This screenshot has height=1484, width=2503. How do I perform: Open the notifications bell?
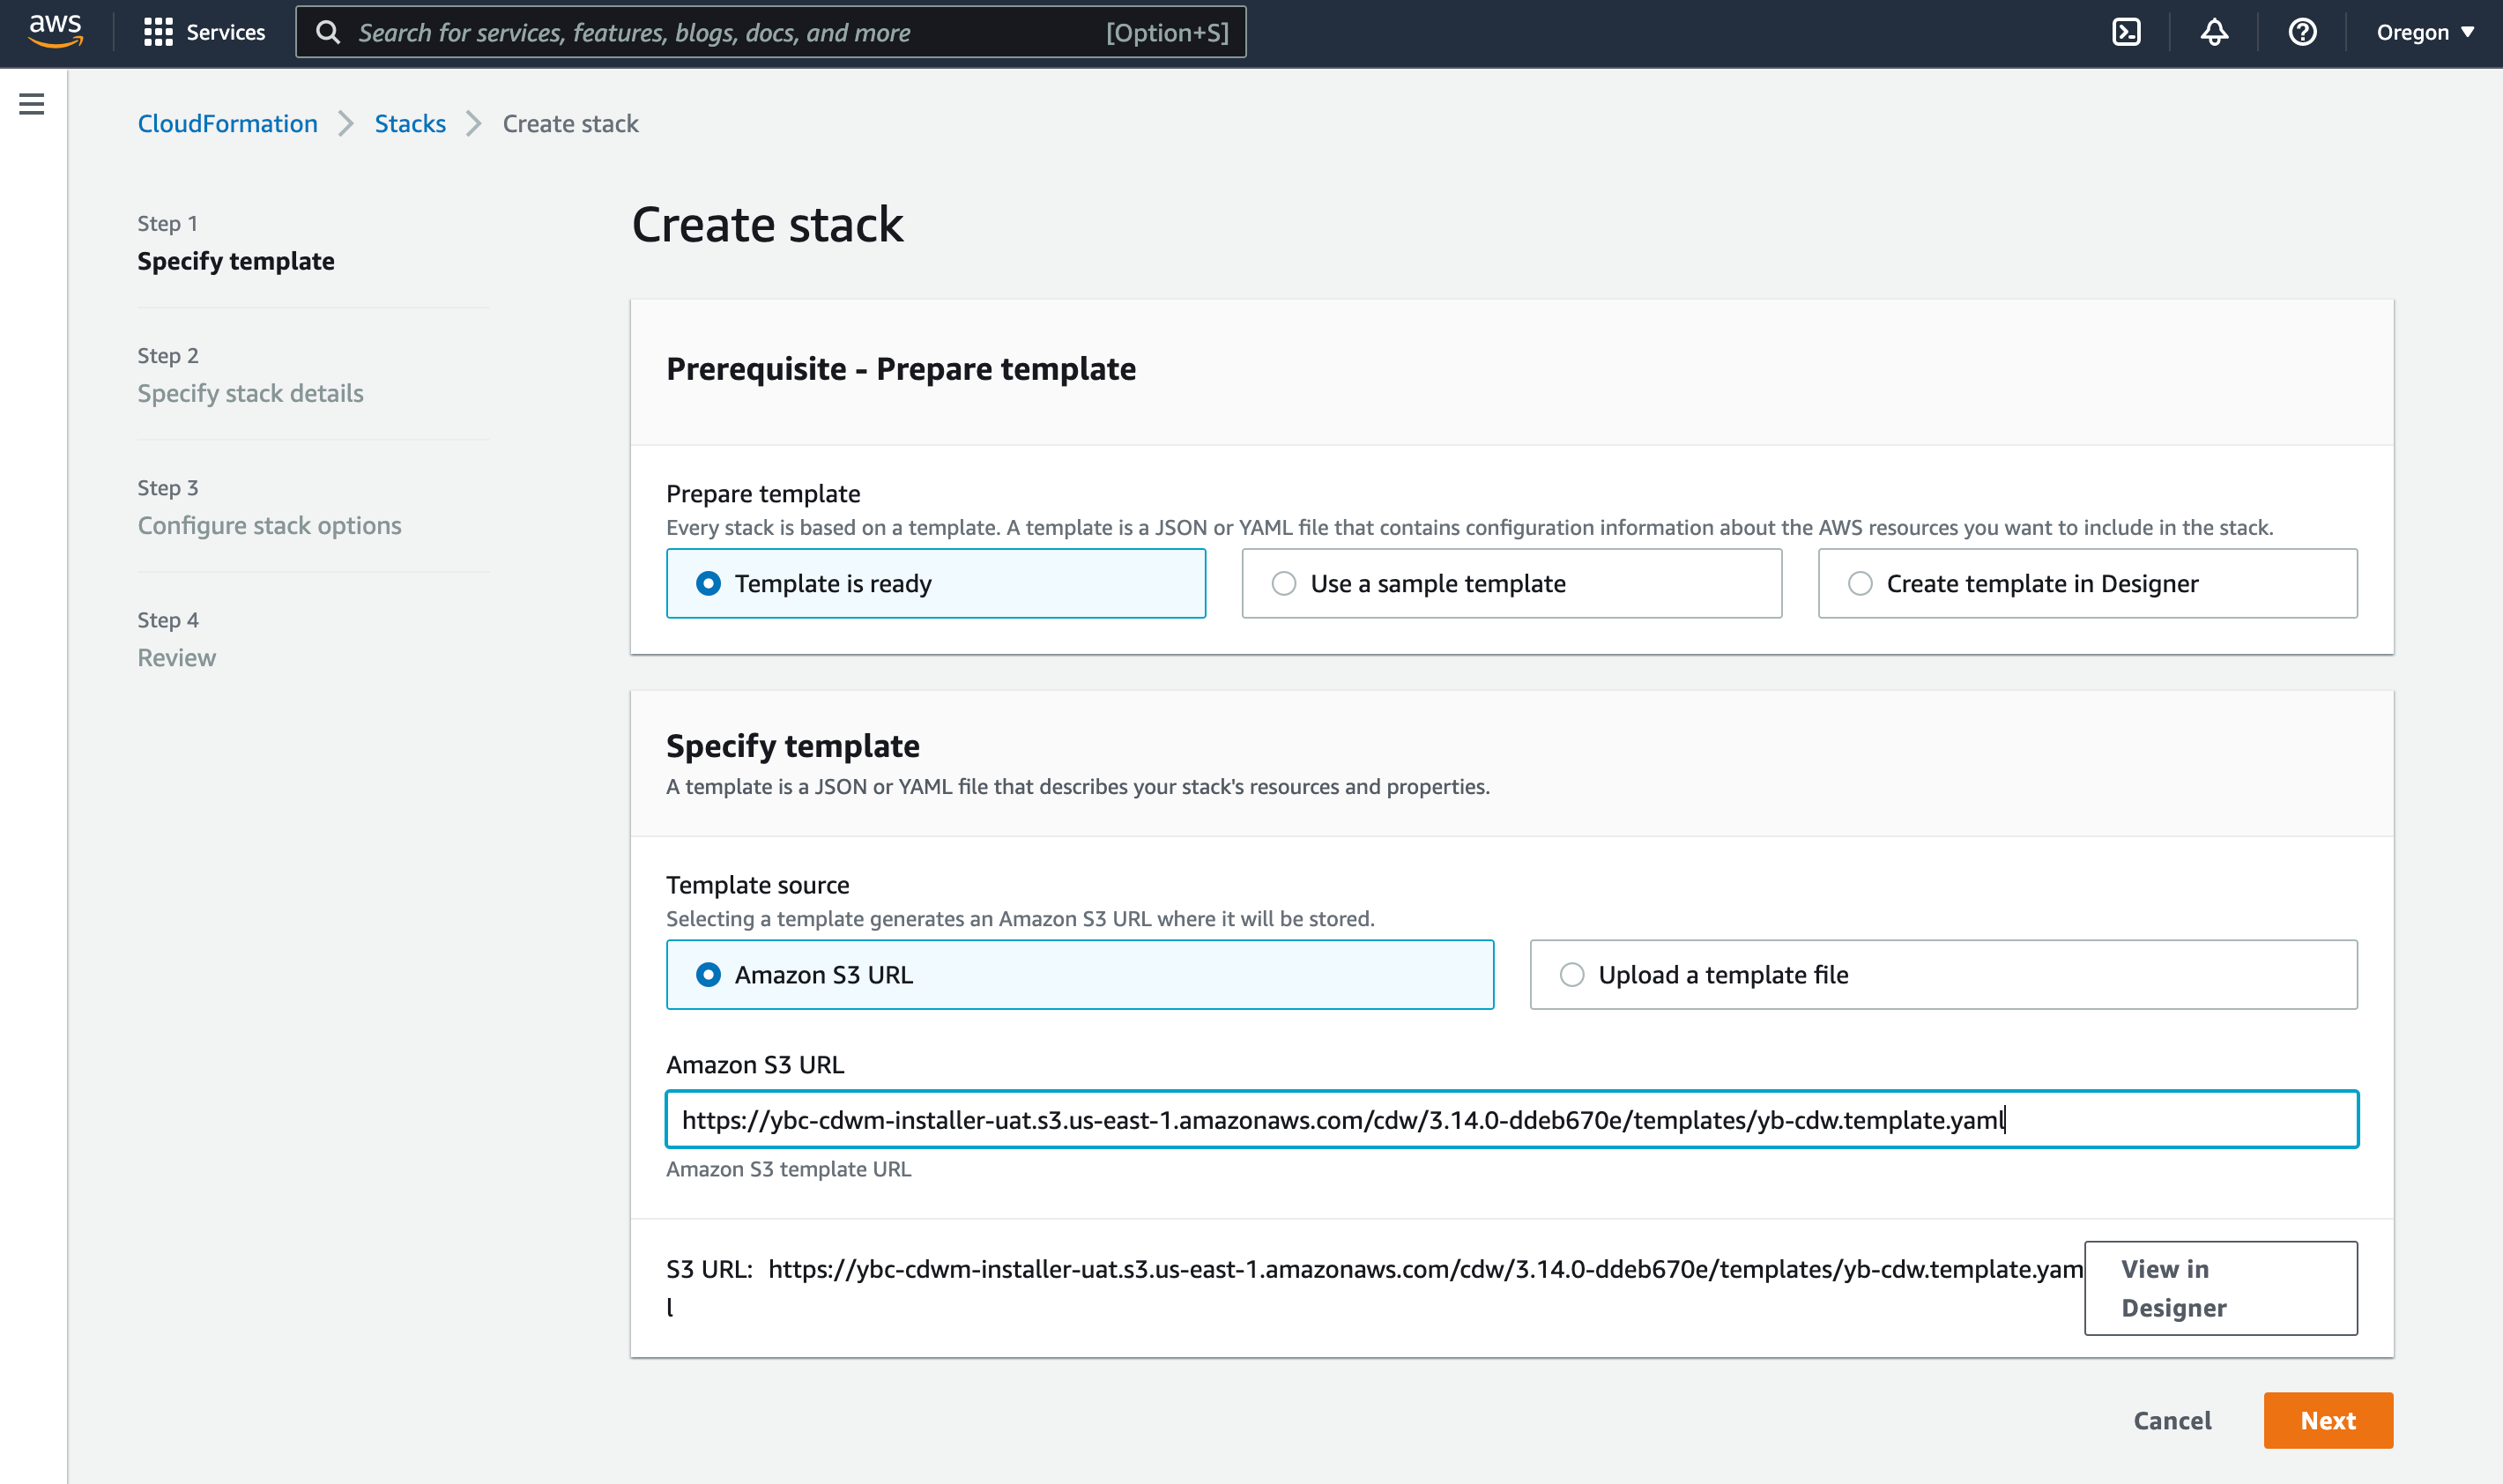click(2214, 32)
